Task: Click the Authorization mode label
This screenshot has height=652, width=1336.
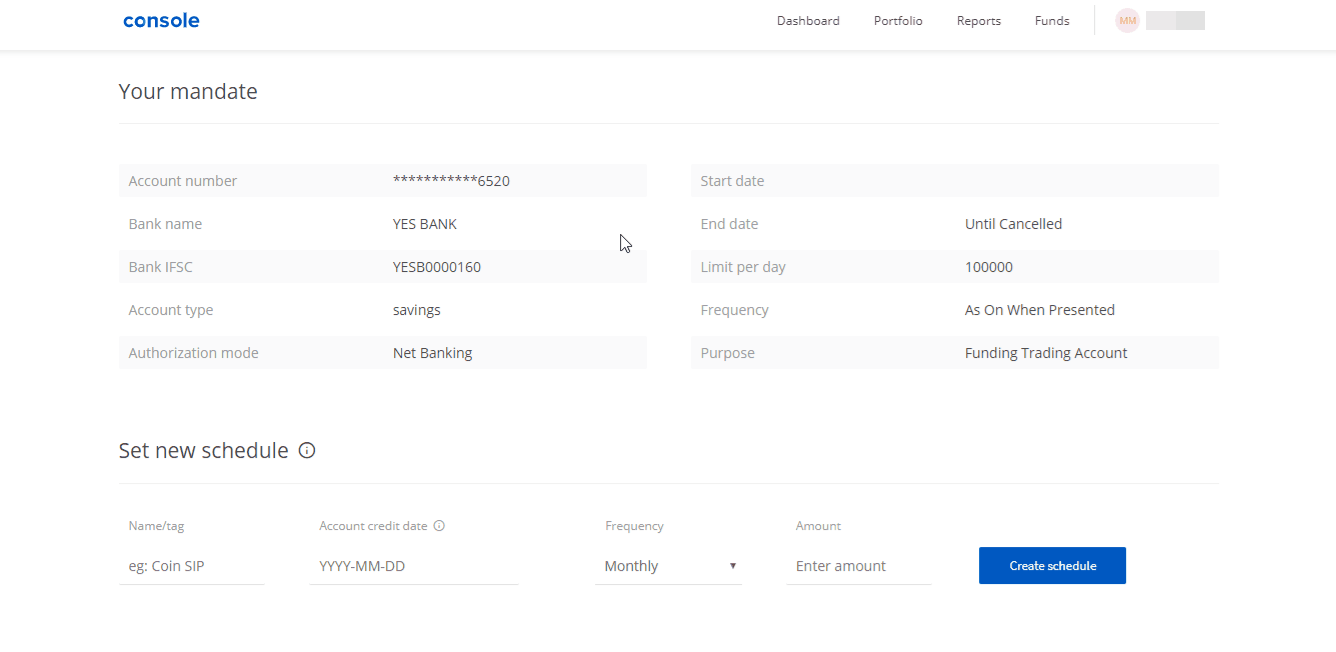Action: [x=194, y=353]
